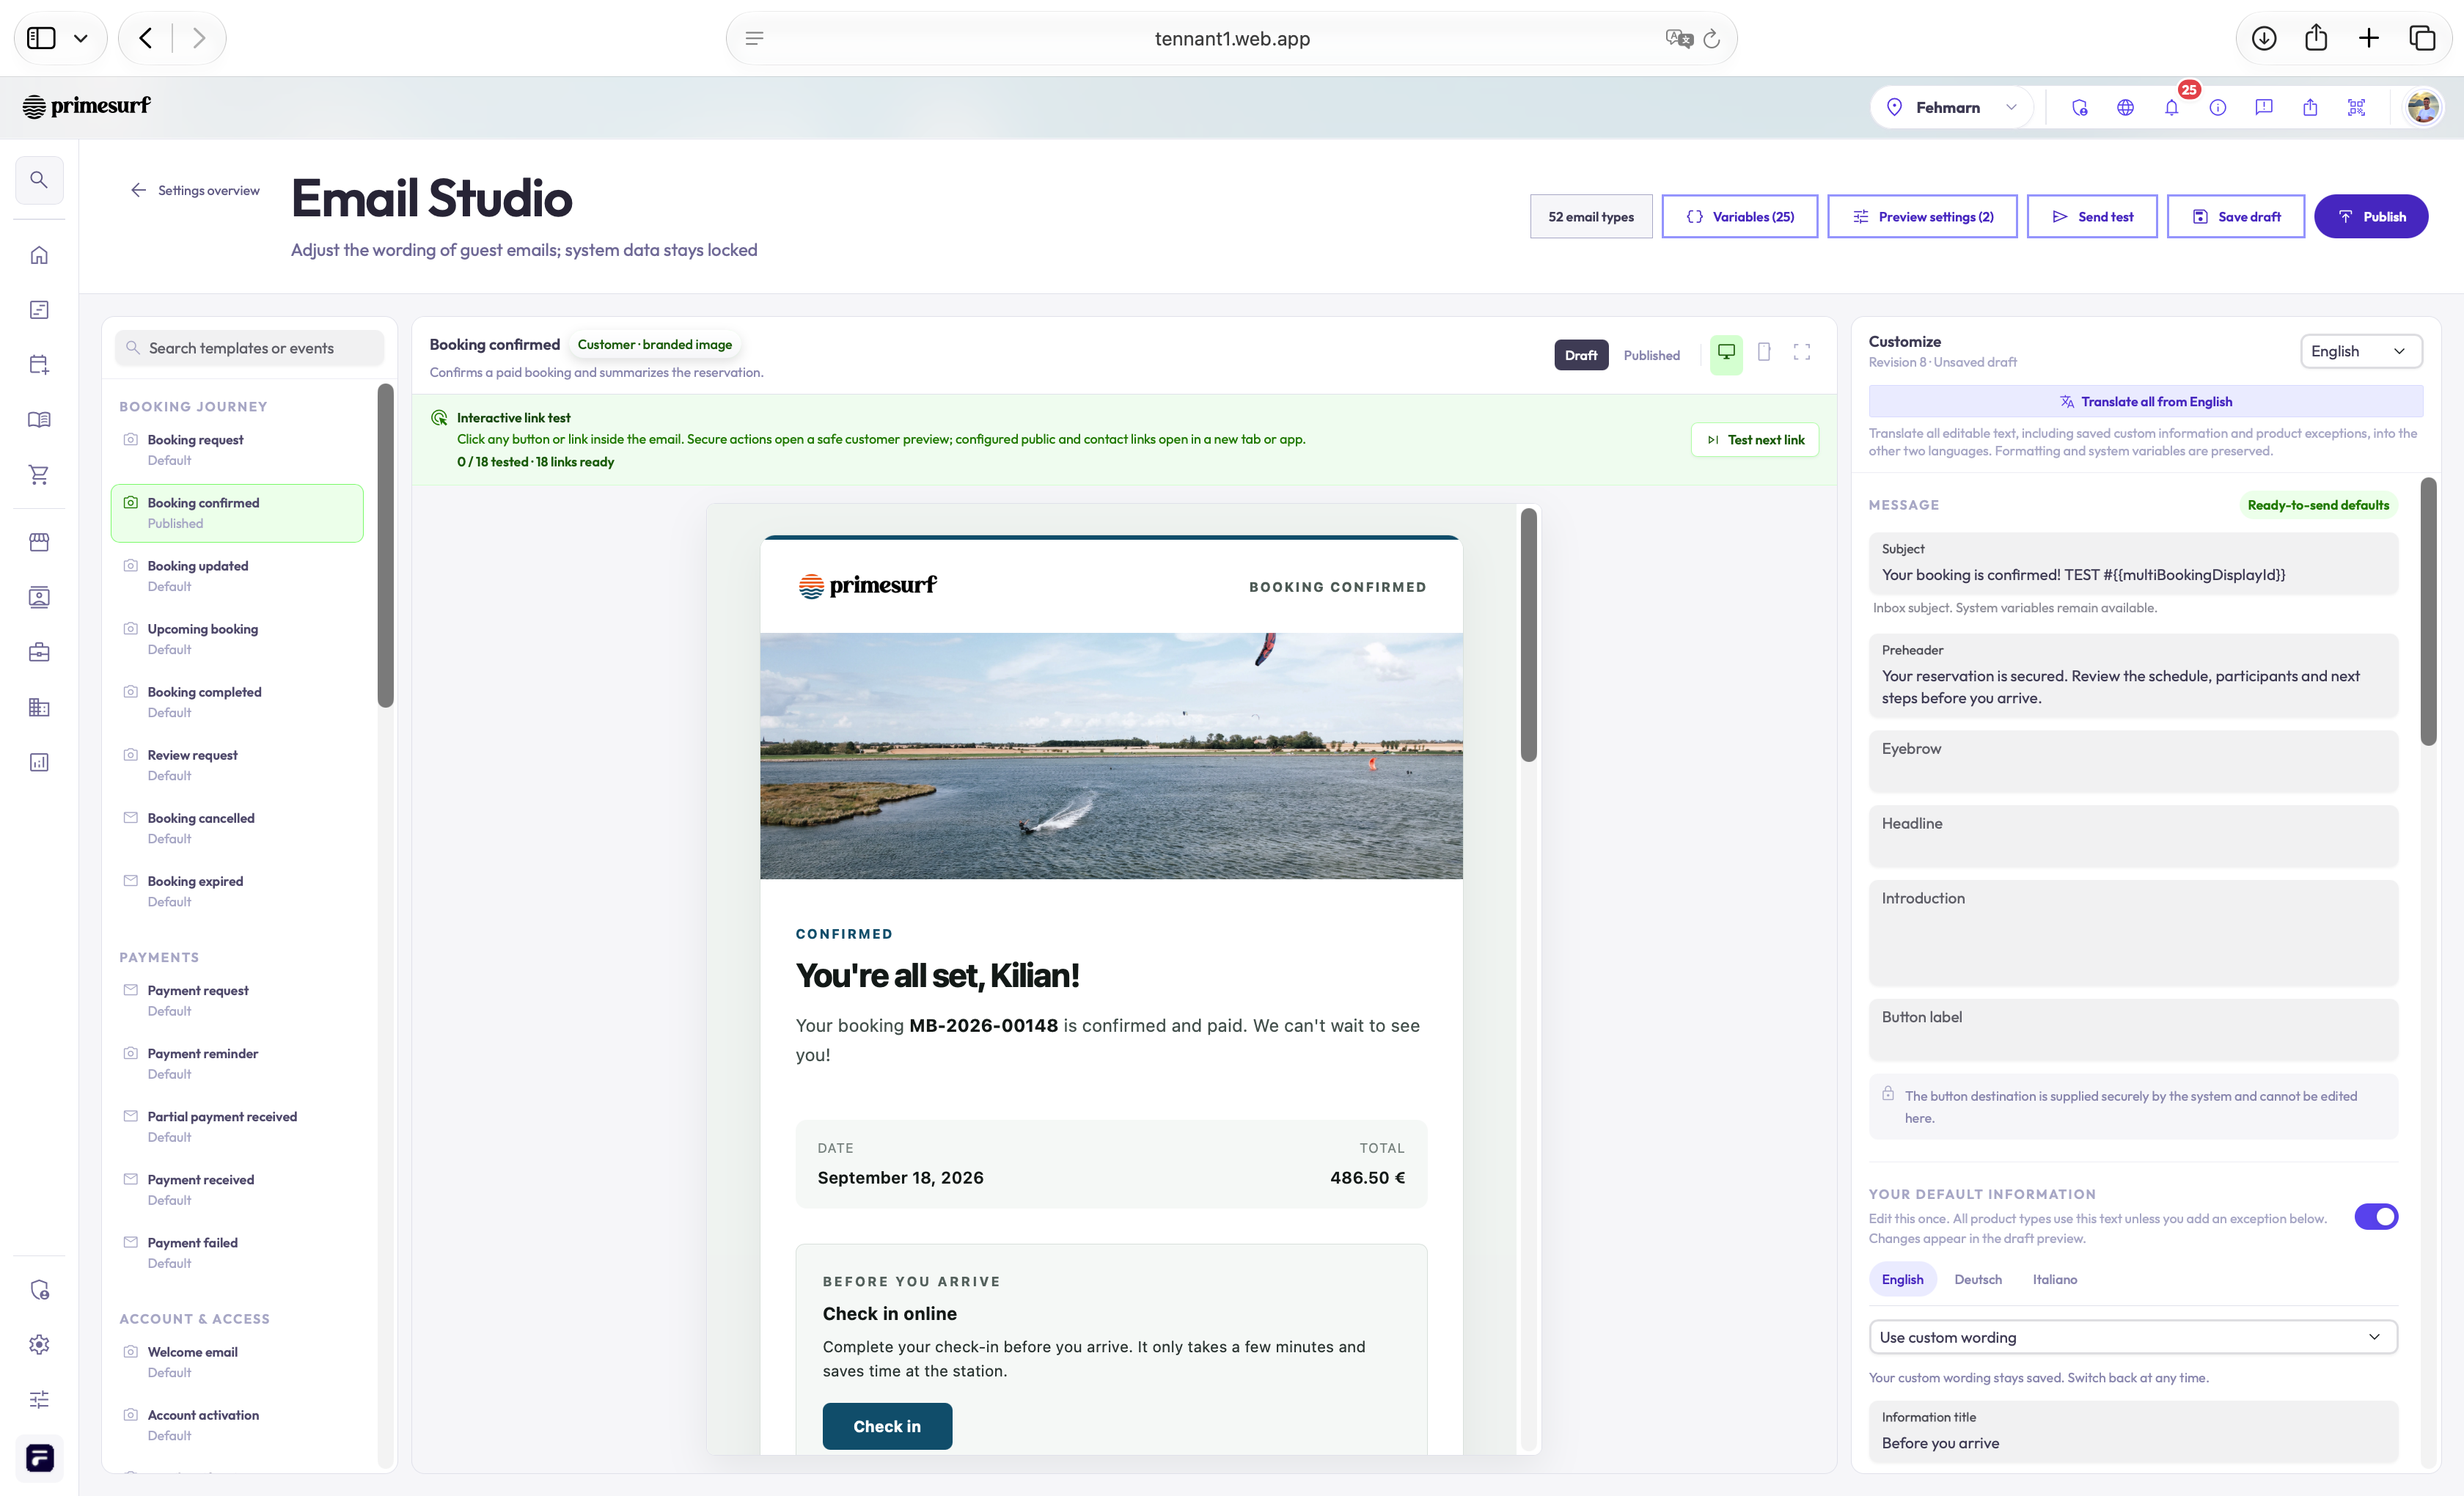Open the calendar-plus icon in sidebar
The width and height of the screenshot is (2464, 1496).
click(x=39, y=365)
